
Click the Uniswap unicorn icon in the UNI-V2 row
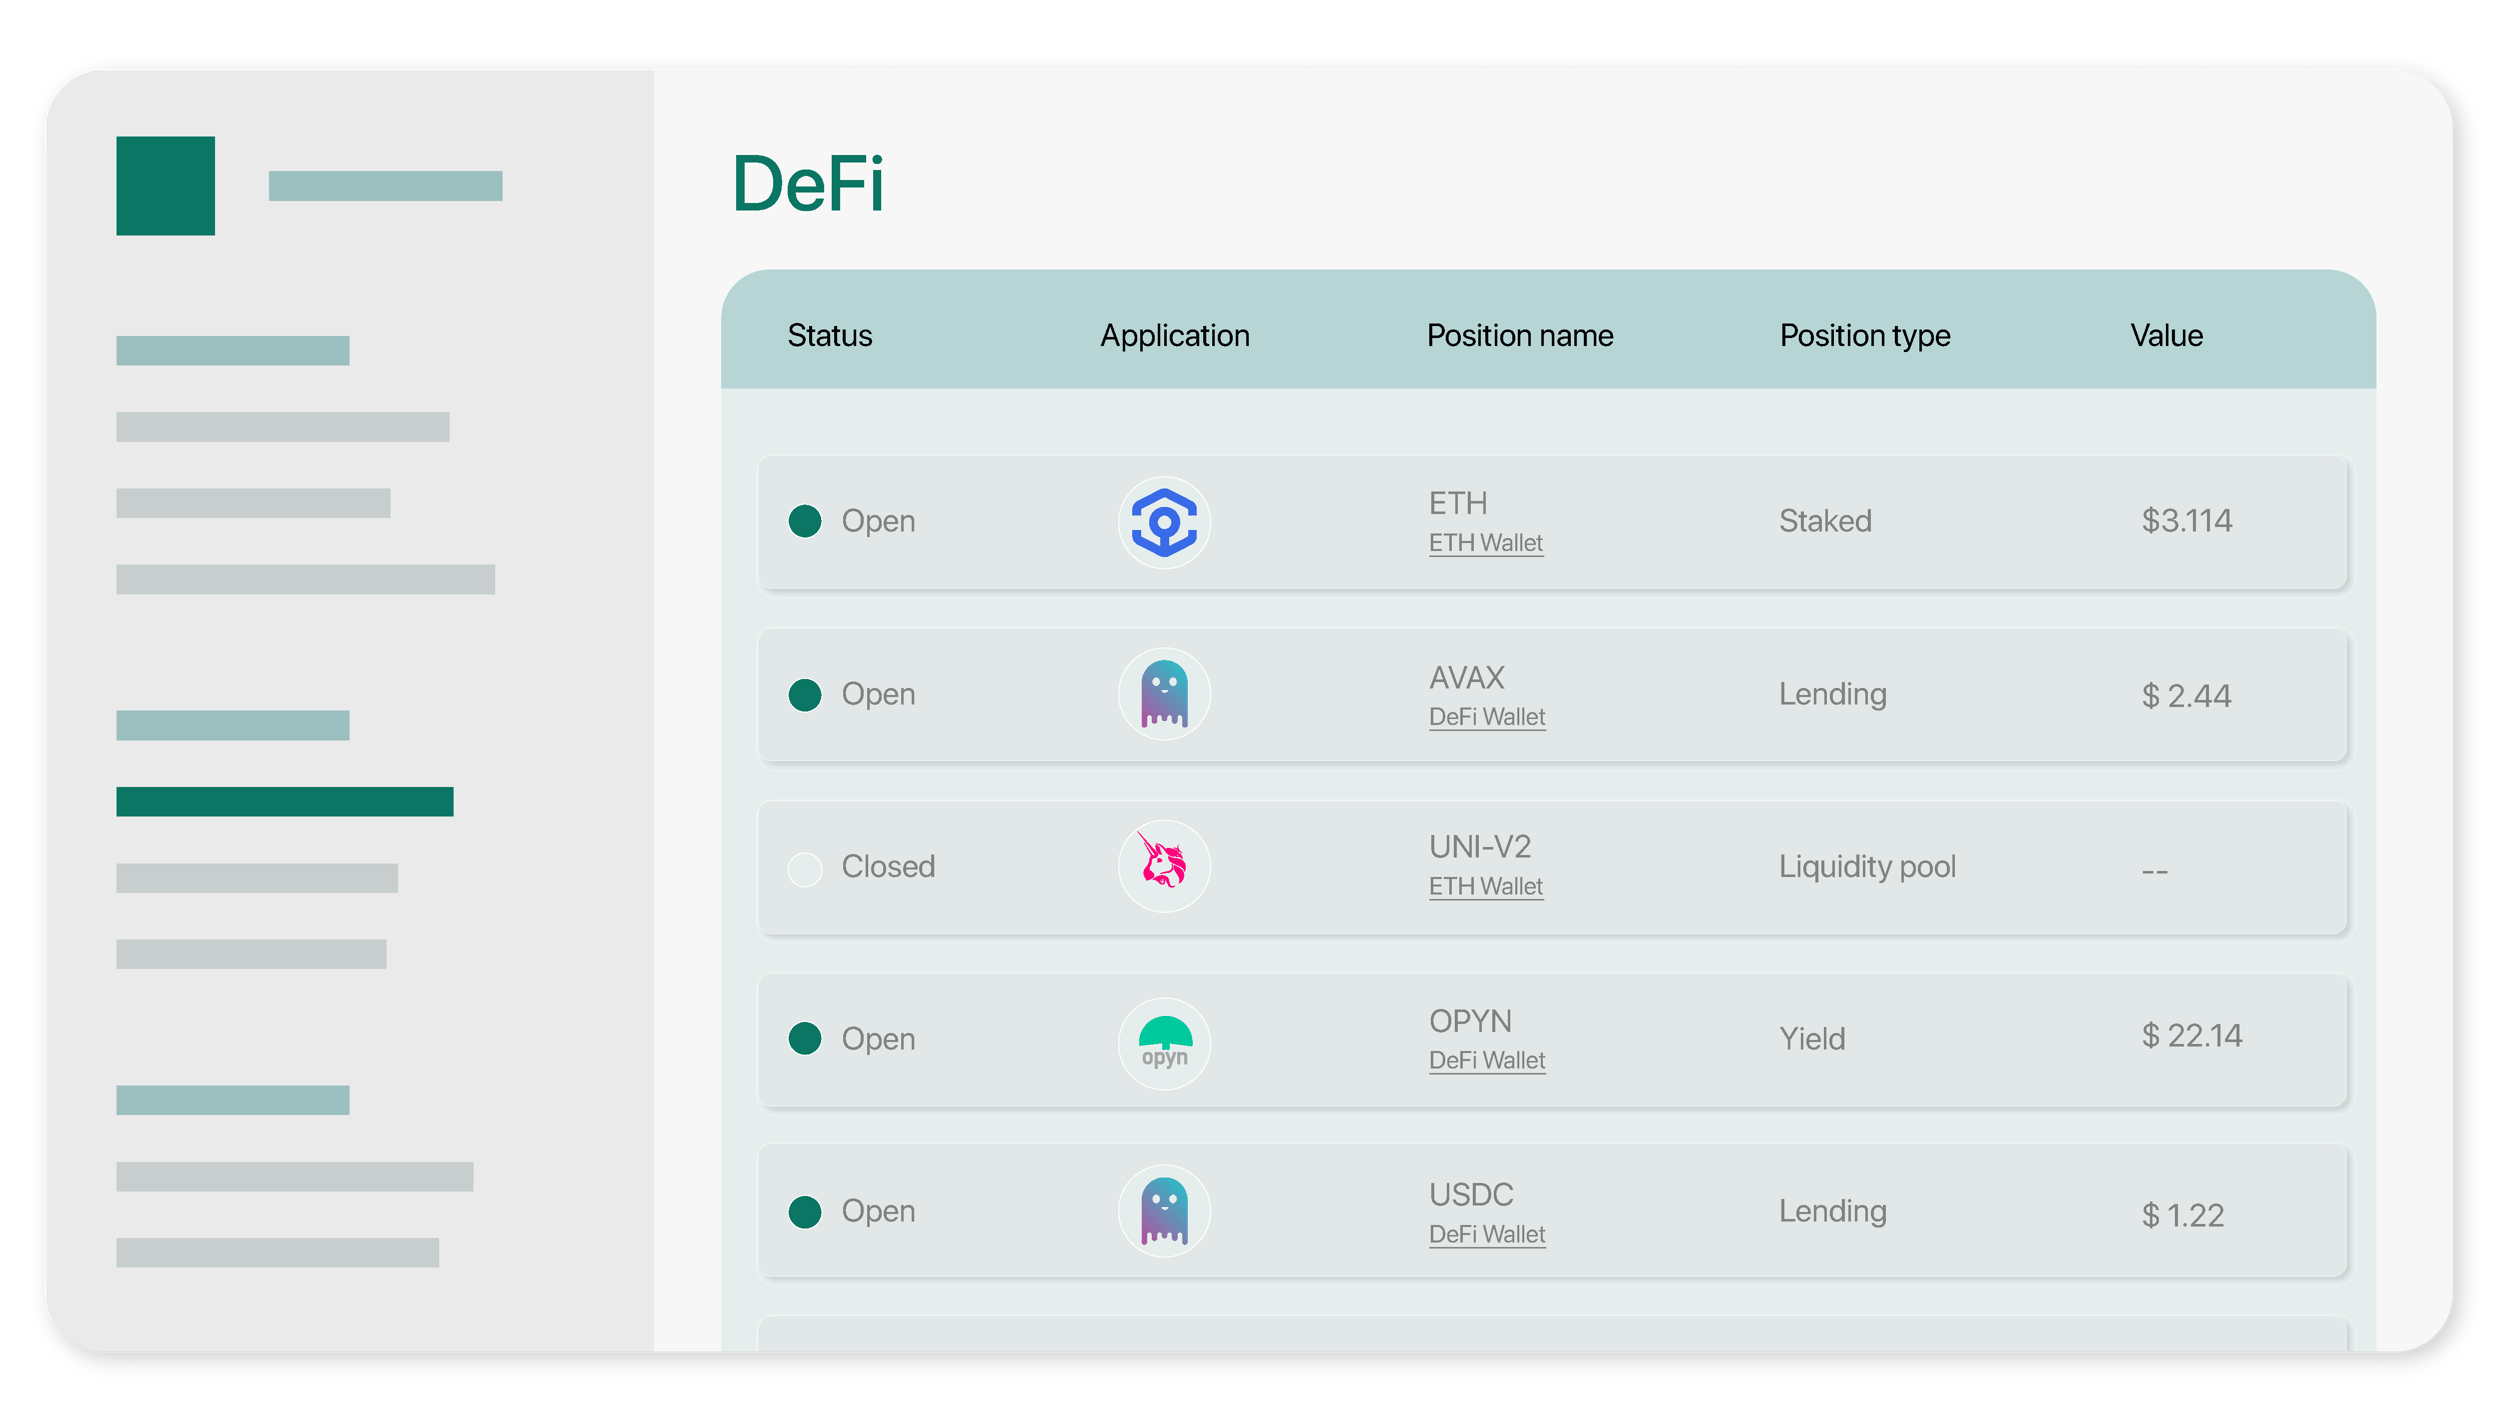tap(1164, 866)
